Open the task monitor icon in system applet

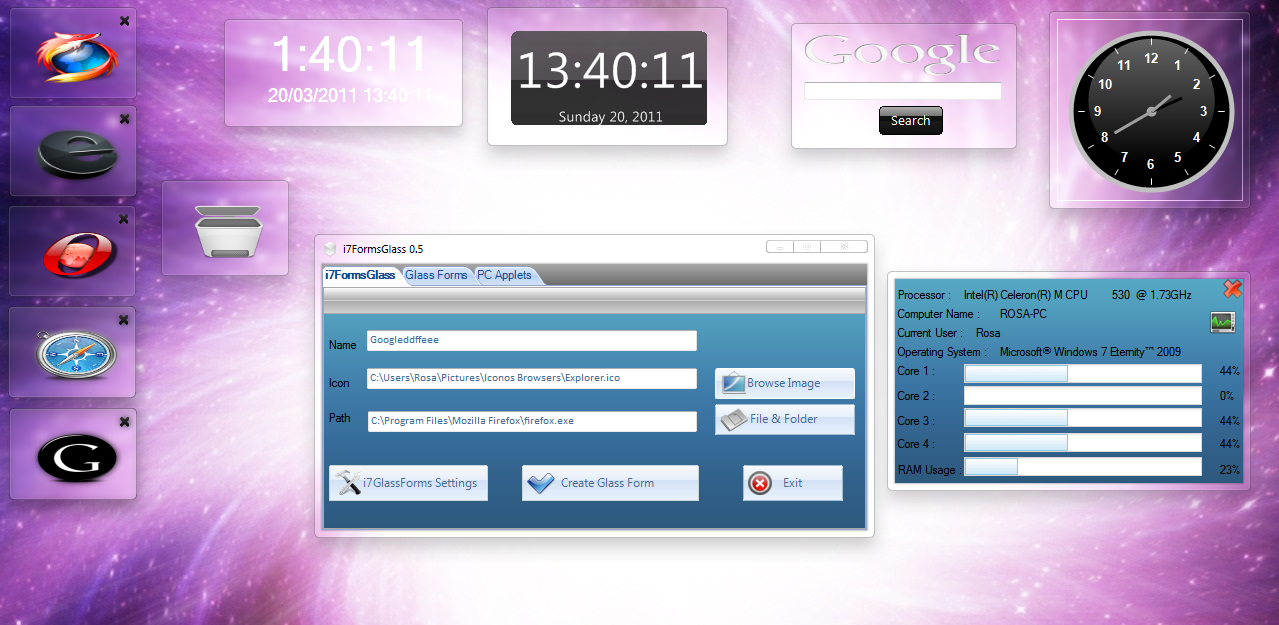tap(1222, 322)
